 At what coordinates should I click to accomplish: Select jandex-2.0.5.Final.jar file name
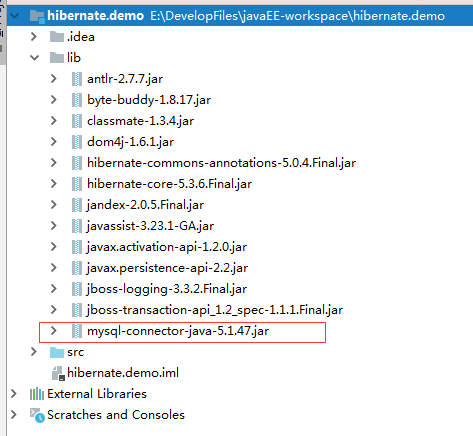tap(145, 205)
